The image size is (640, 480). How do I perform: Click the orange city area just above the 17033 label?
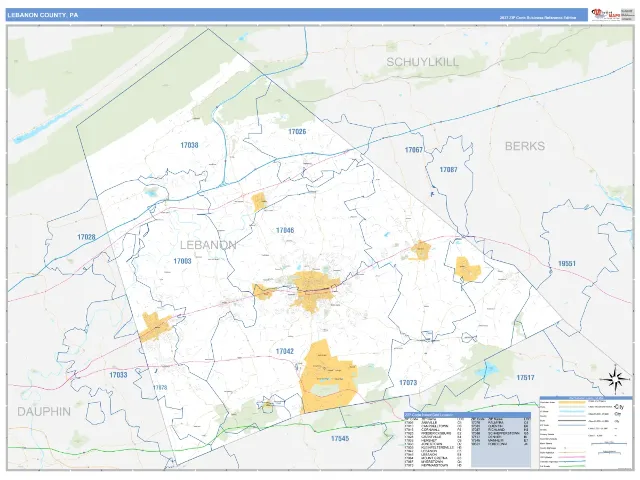[155, 327]
